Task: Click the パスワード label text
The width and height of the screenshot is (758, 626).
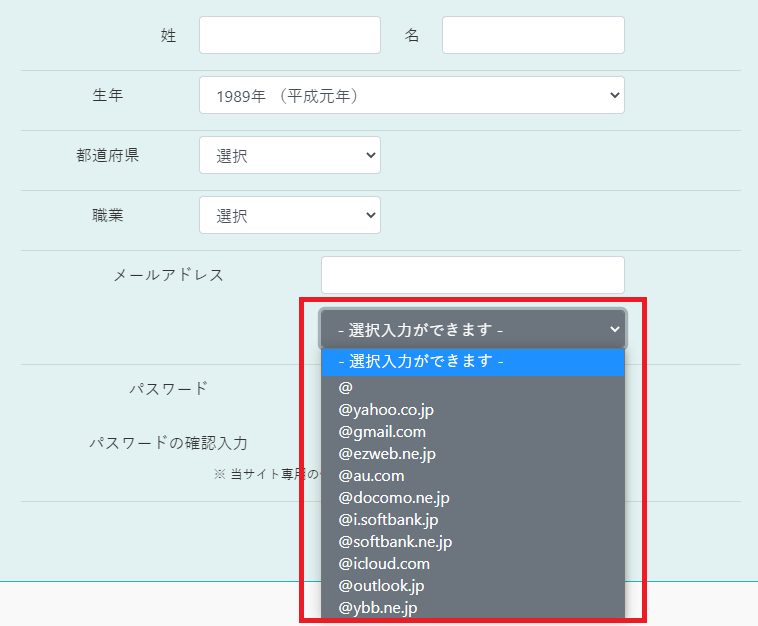Action: point(168,389)
